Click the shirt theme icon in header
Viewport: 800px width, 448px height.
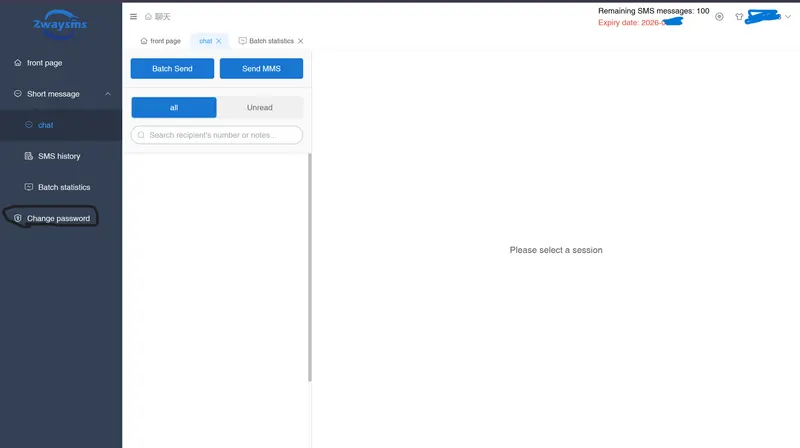coord(739,17)
